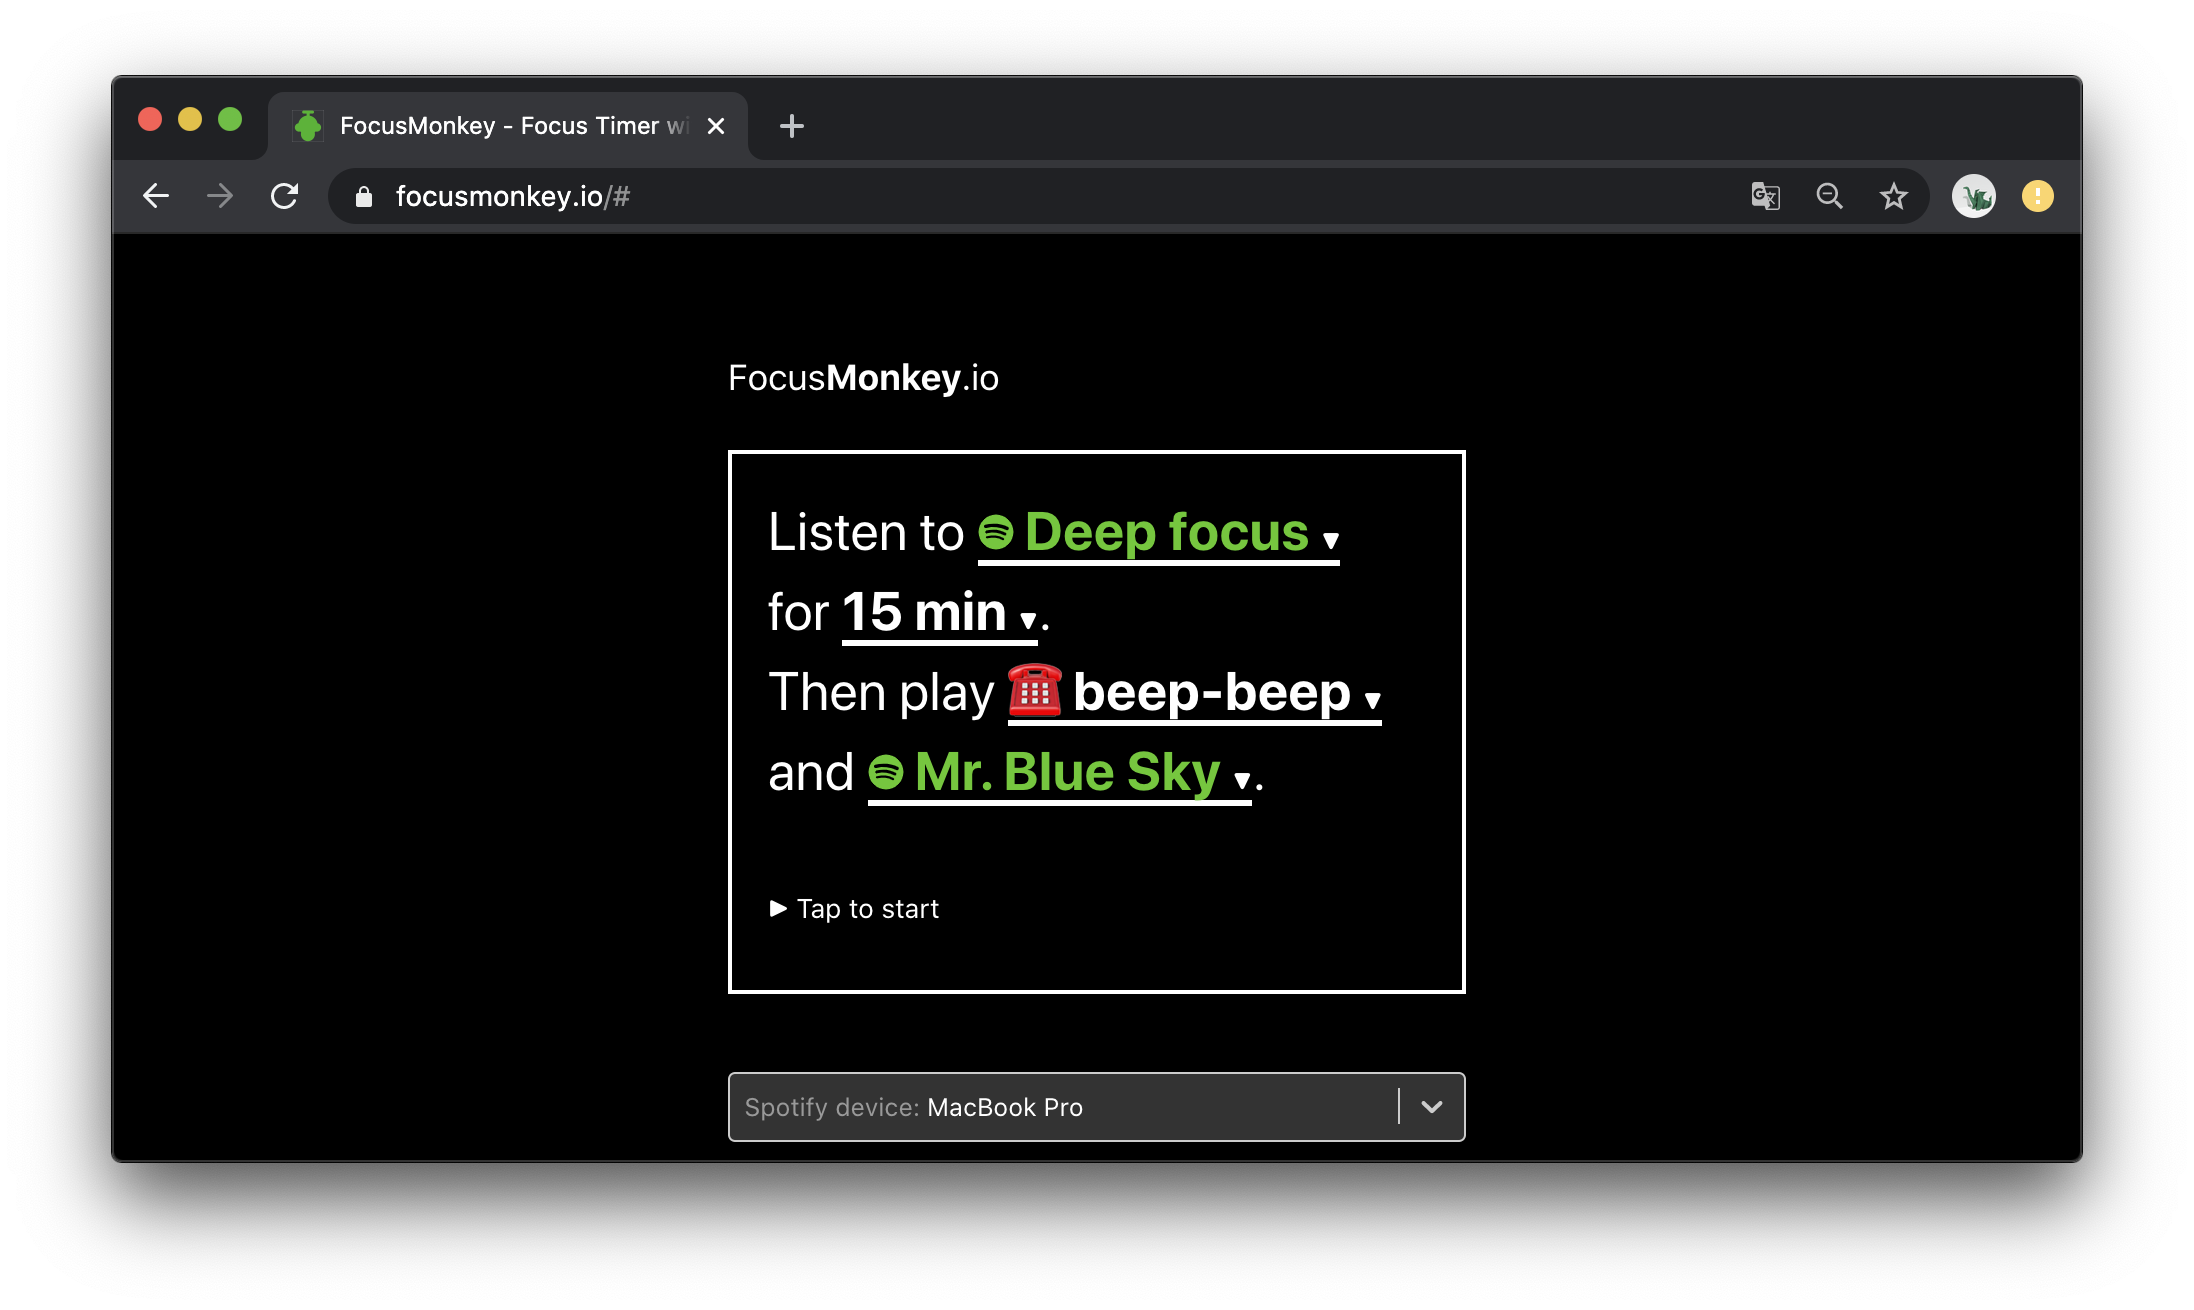Open the Deep focus playlist dropdown
Image resolution: width=2194 pixels, height=1310 pixels.
tap(1158, 533)
